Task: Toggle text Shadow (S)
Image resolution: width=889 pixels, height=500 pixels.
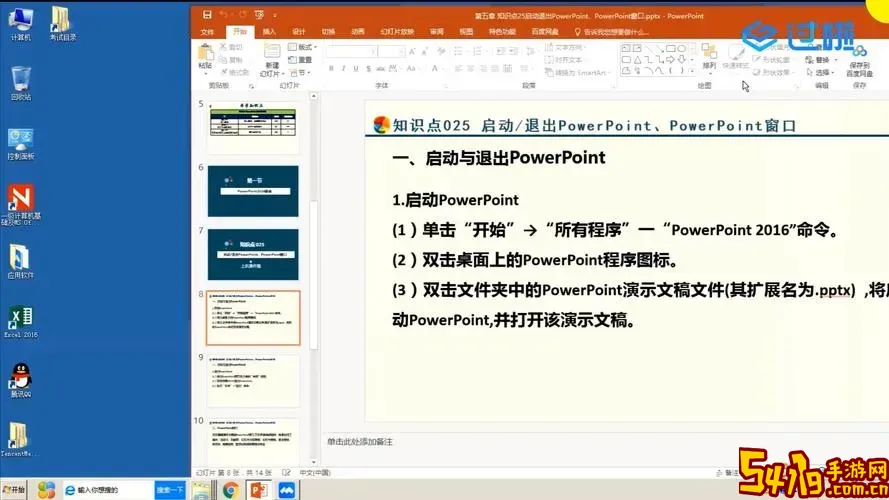Action: click(x=369, y=69)
